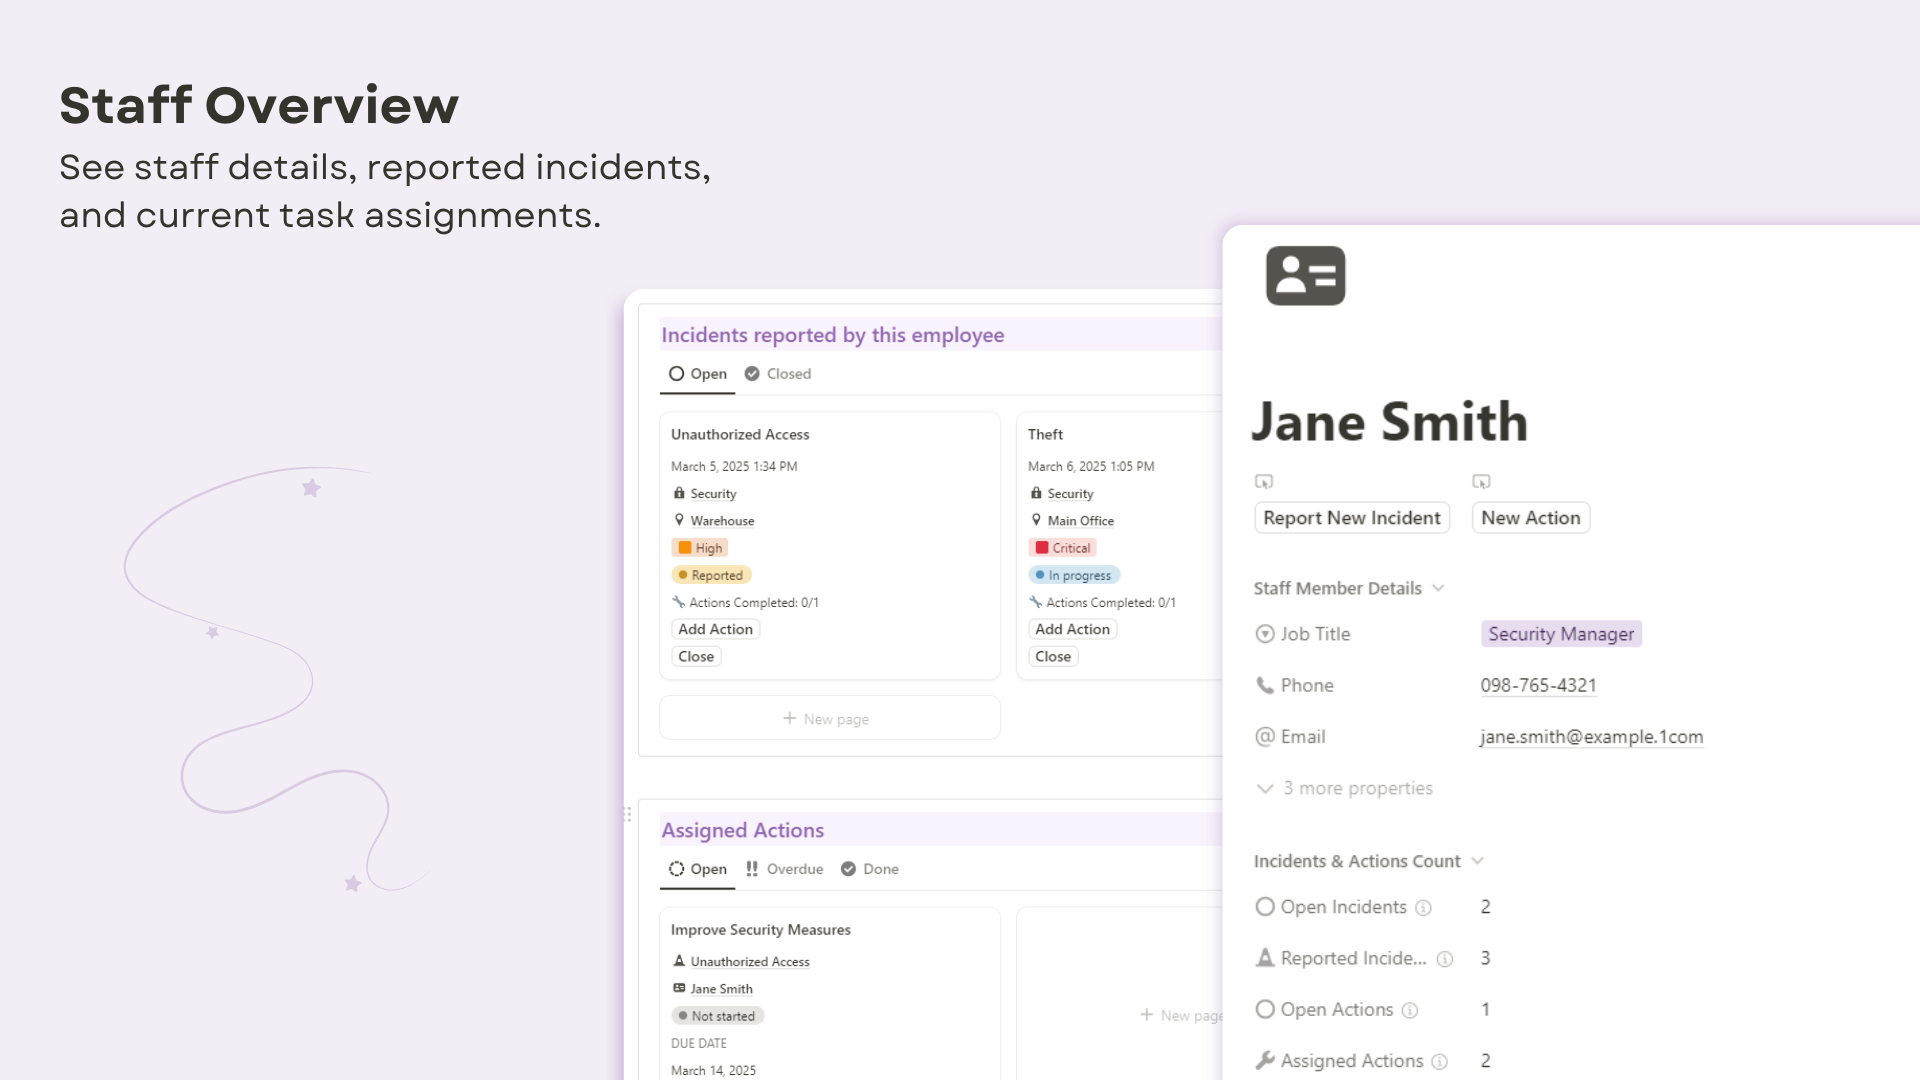1920x1080 pixels.
Task: Click Incidents reported by this employee heading
Action: click(x=833, y=335)
